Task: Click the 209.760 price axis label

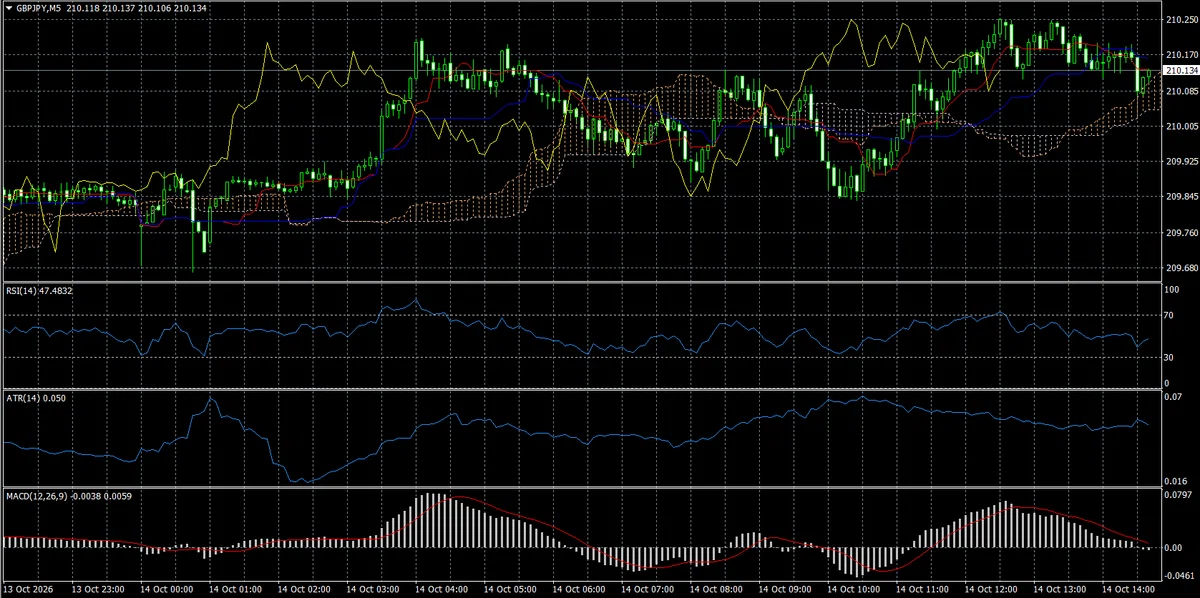Action: pyautogui.click(x=1181, y=233)
